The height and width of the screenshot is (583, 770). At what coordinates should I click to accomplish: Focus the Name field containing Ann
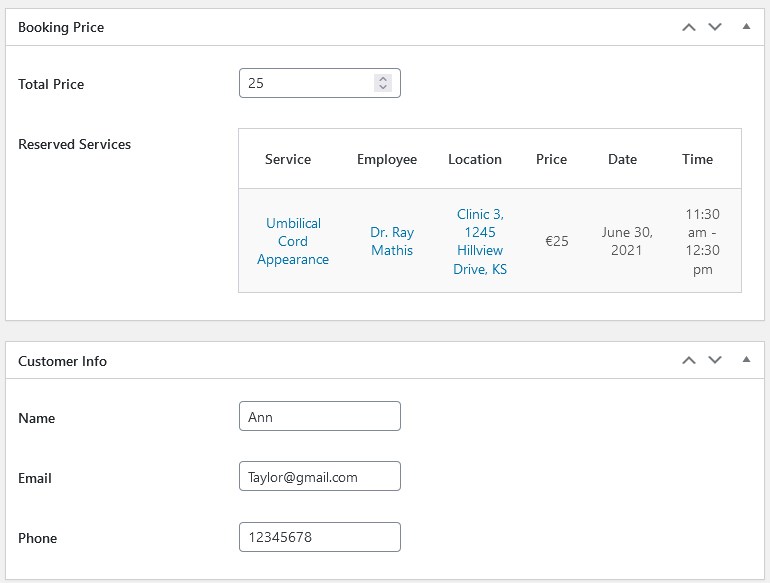click(x=320, y=416)
